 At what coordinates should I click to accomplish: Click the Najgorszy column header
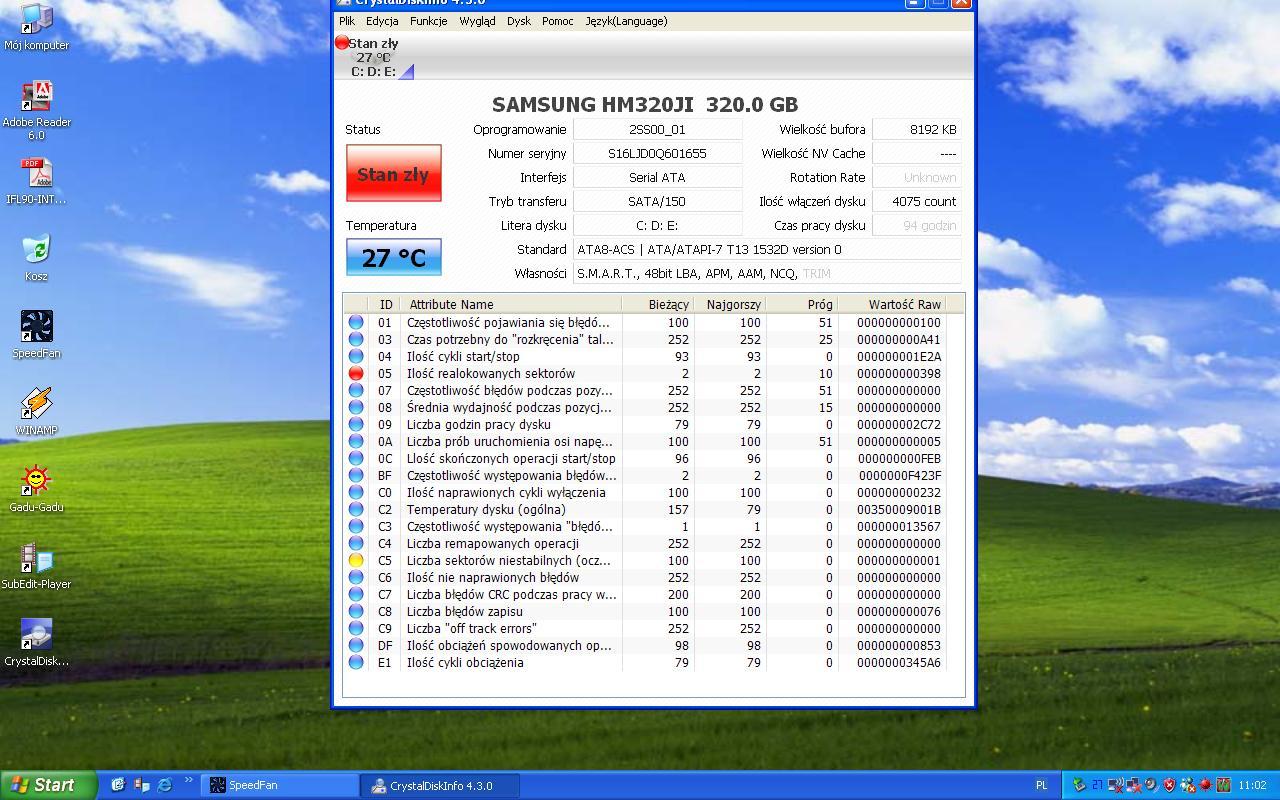pyautogui.click(x=729, y=304)
